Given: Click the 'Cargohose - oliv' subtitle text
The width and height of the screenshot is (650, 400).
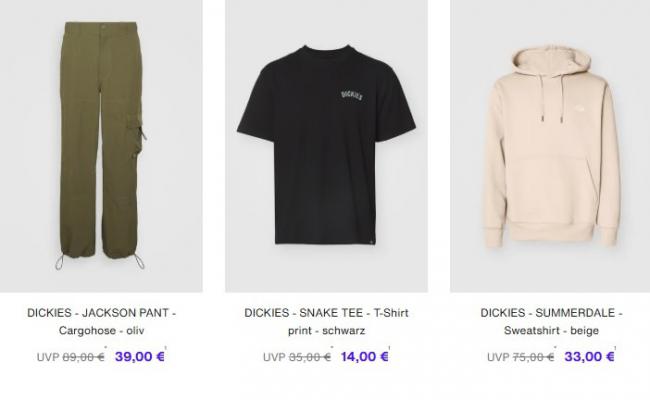Looking at the screenshot, I should tap(102, 330).
